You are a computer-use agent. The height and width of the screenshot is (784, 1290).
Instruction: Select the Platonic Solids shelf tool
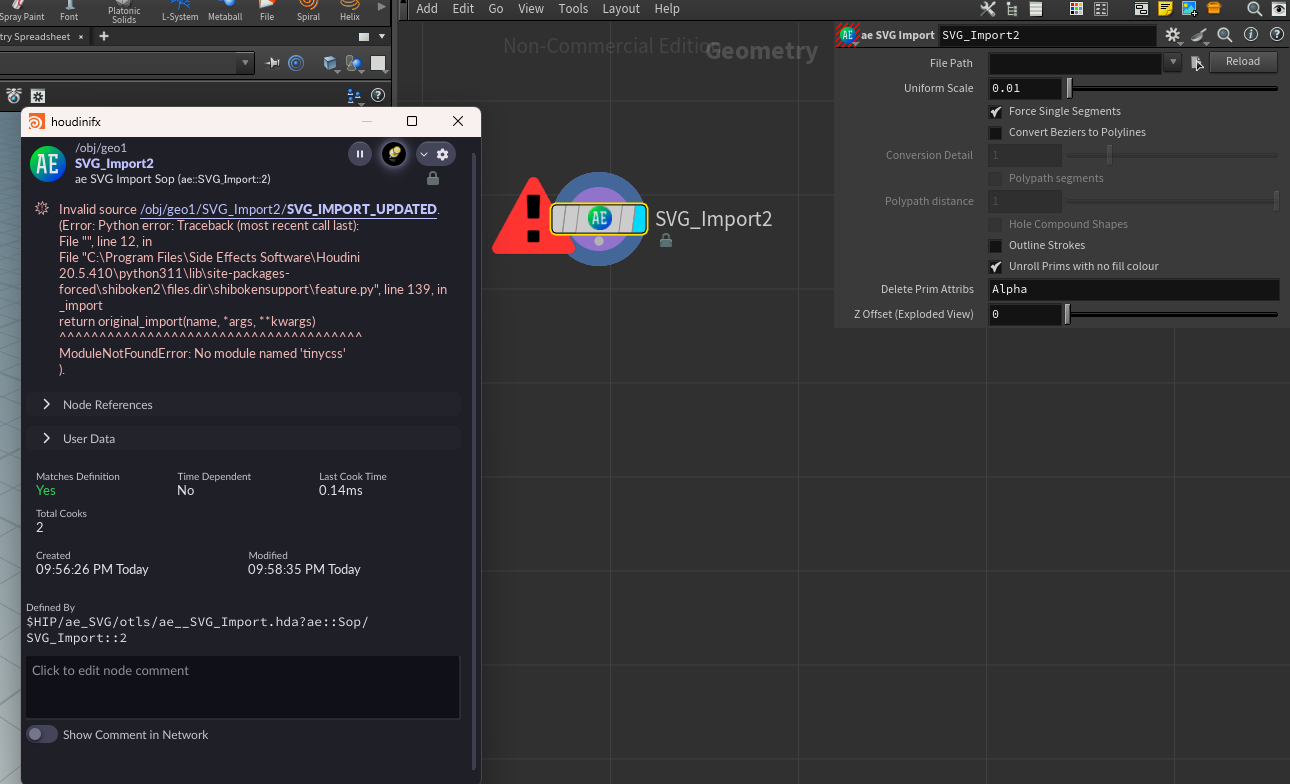click(x=124, y=12)
